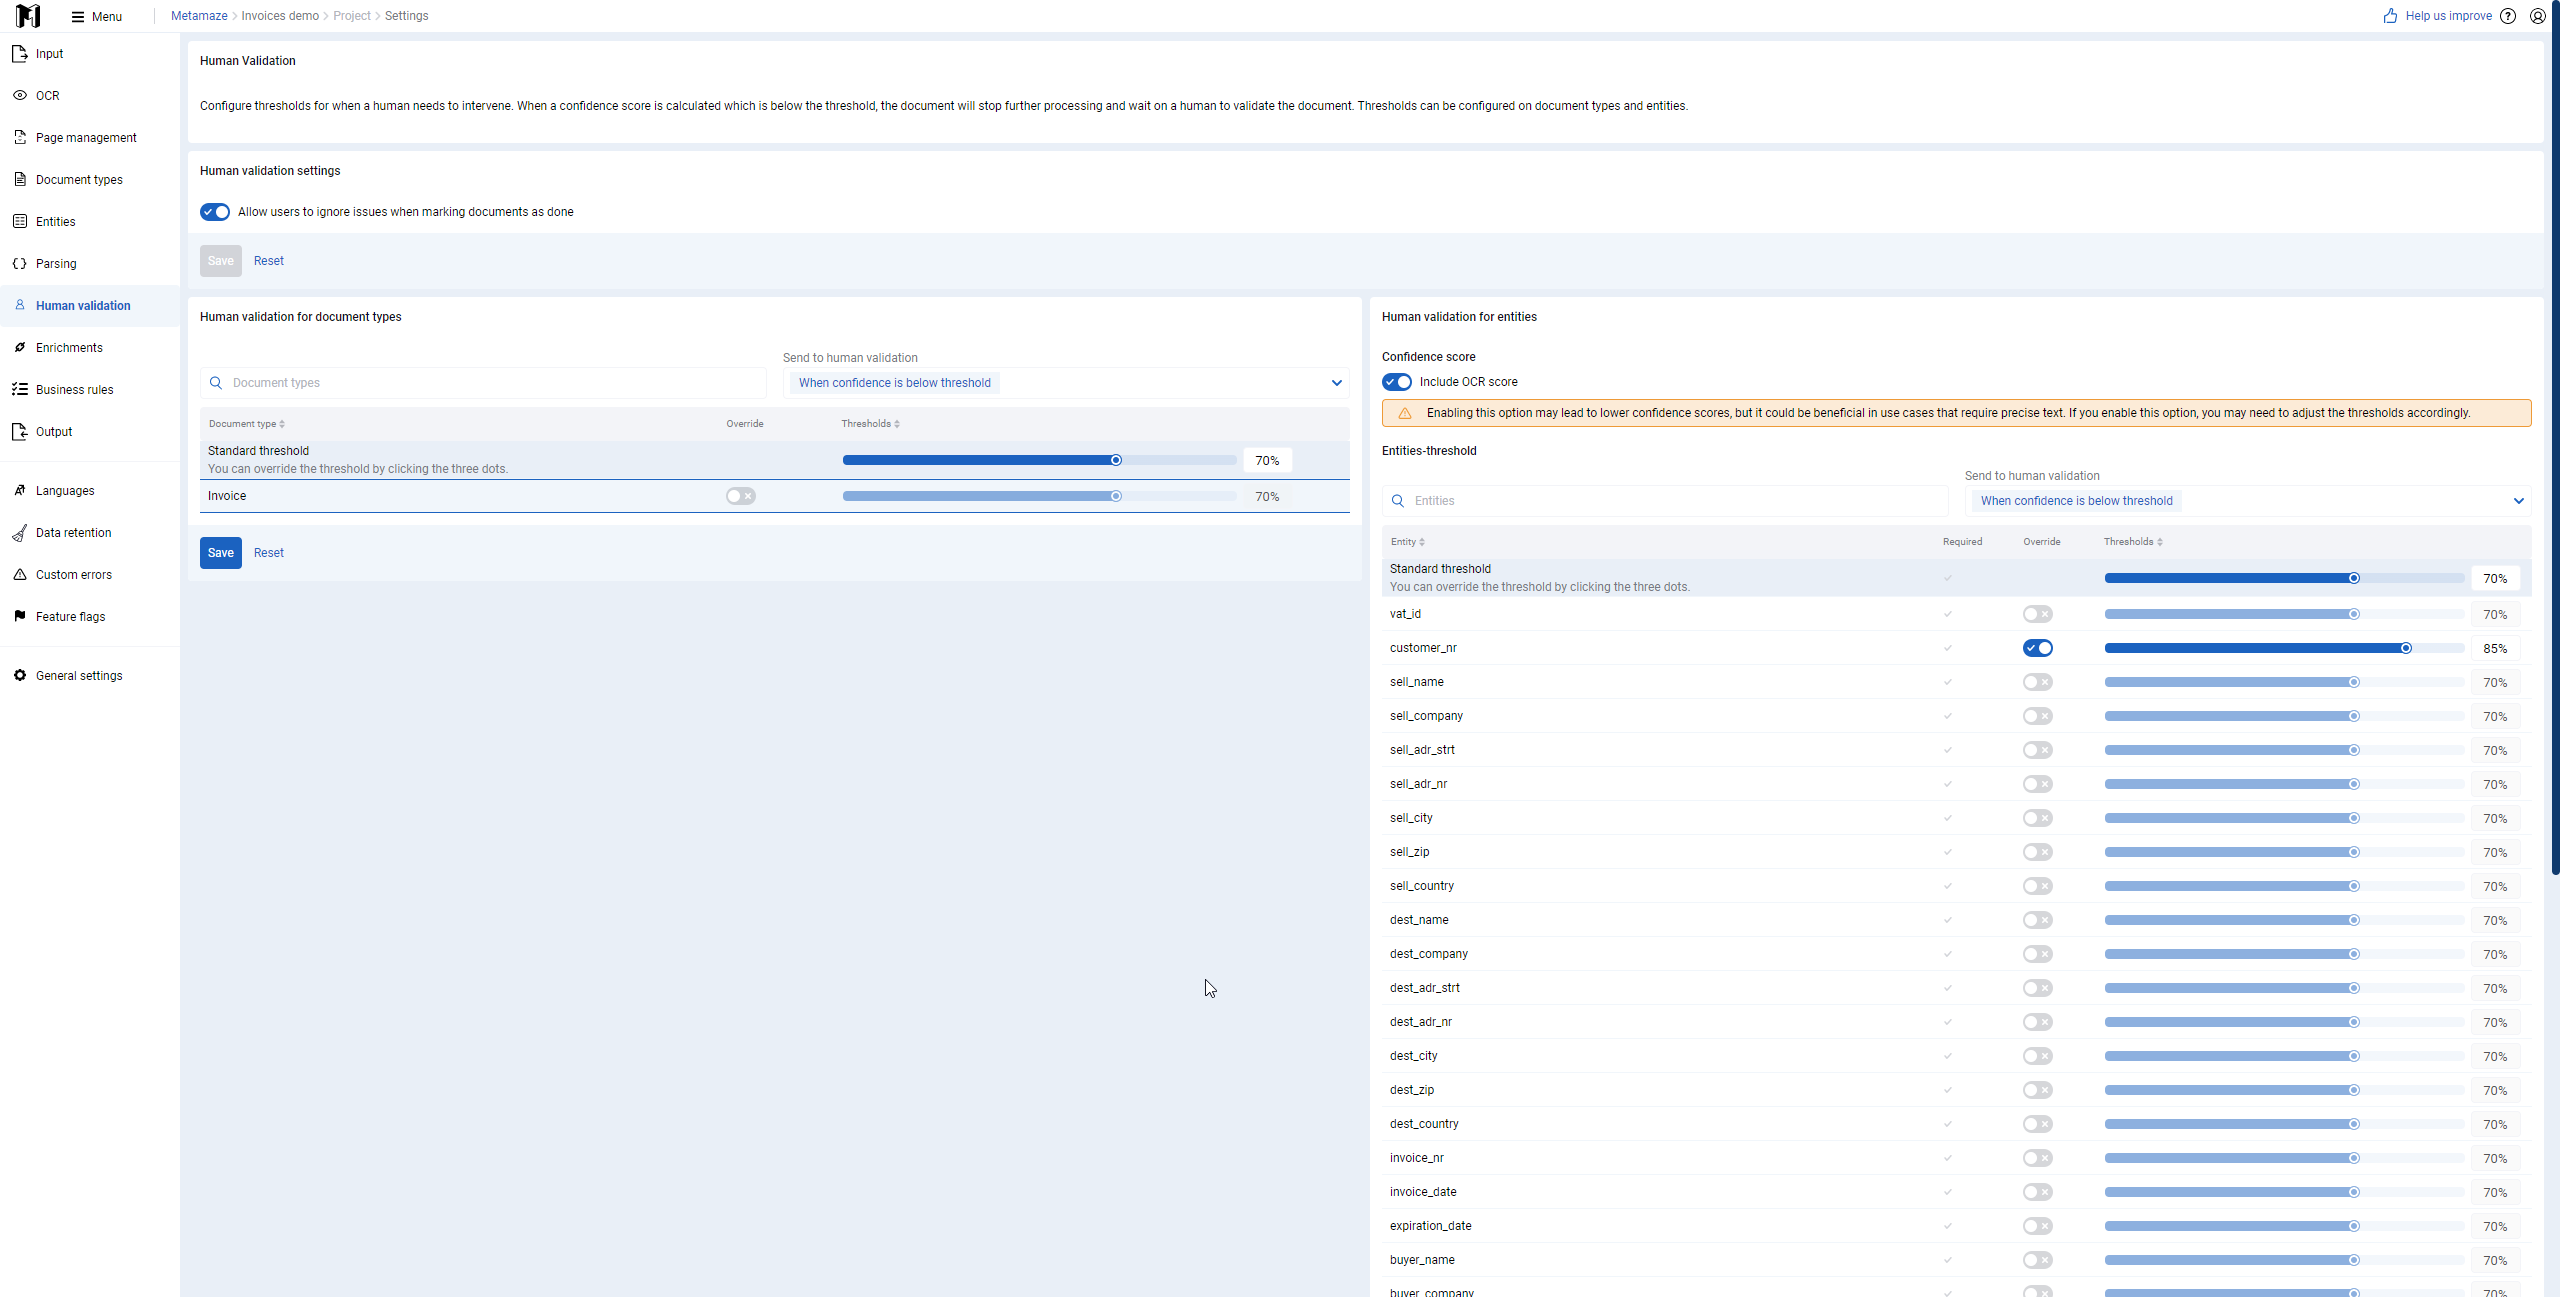Sort entities by Thresholds column

2134,542
